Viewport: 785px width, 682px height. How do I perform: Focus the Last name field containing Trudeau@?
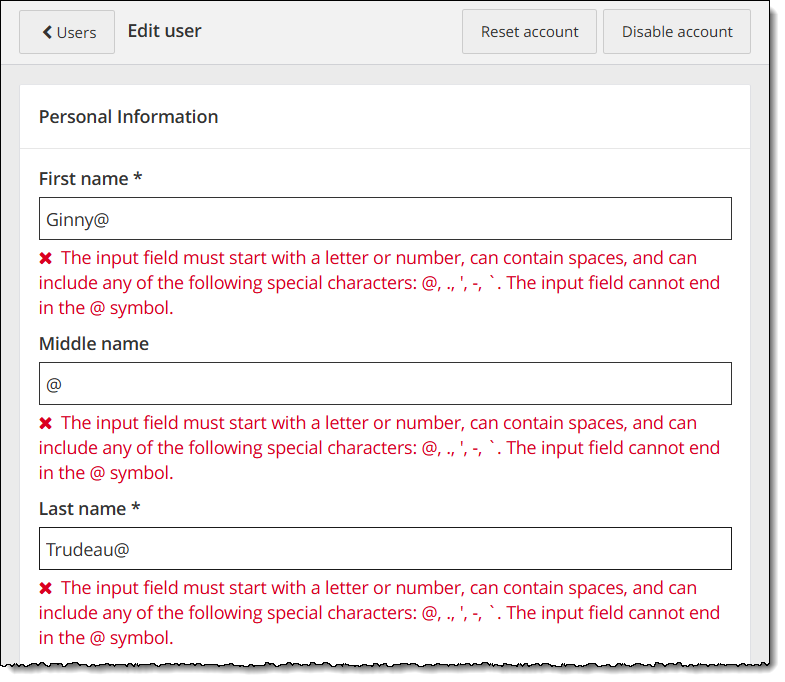(x=385, y=548)
